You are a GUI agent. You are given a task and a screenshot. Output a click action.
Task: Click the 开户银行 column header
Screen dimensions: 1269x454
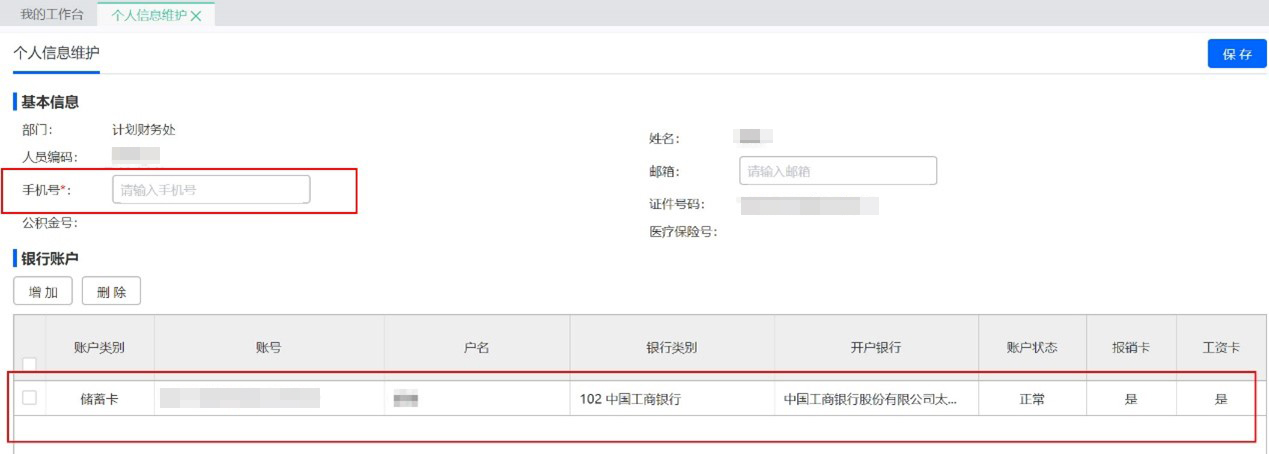pos(876,348)
